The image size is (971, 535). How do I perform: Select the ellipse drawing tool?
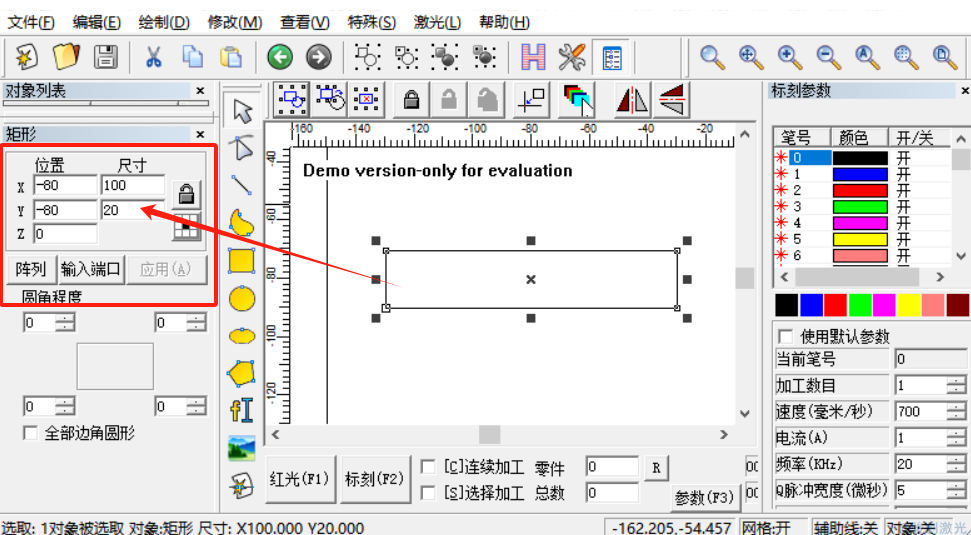point(242,336)
